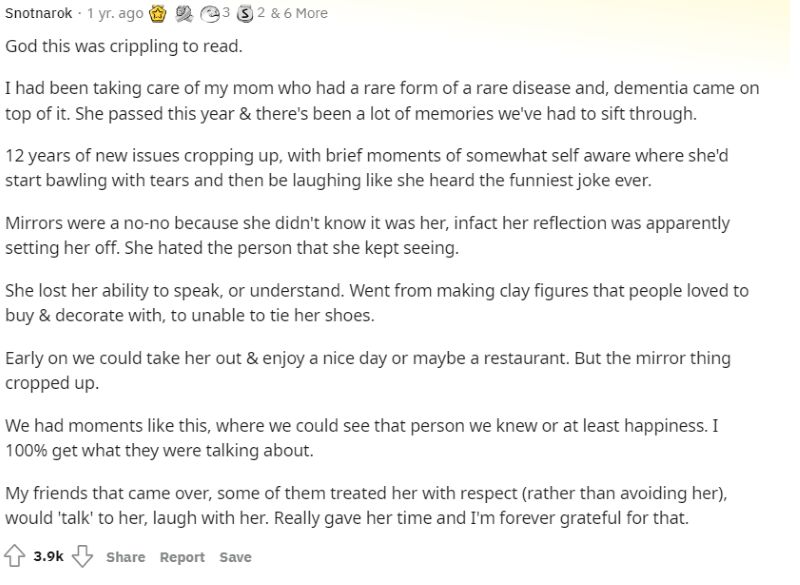Click the 3.9k vote score
This screenshot has width=800, height=585.
48,557
